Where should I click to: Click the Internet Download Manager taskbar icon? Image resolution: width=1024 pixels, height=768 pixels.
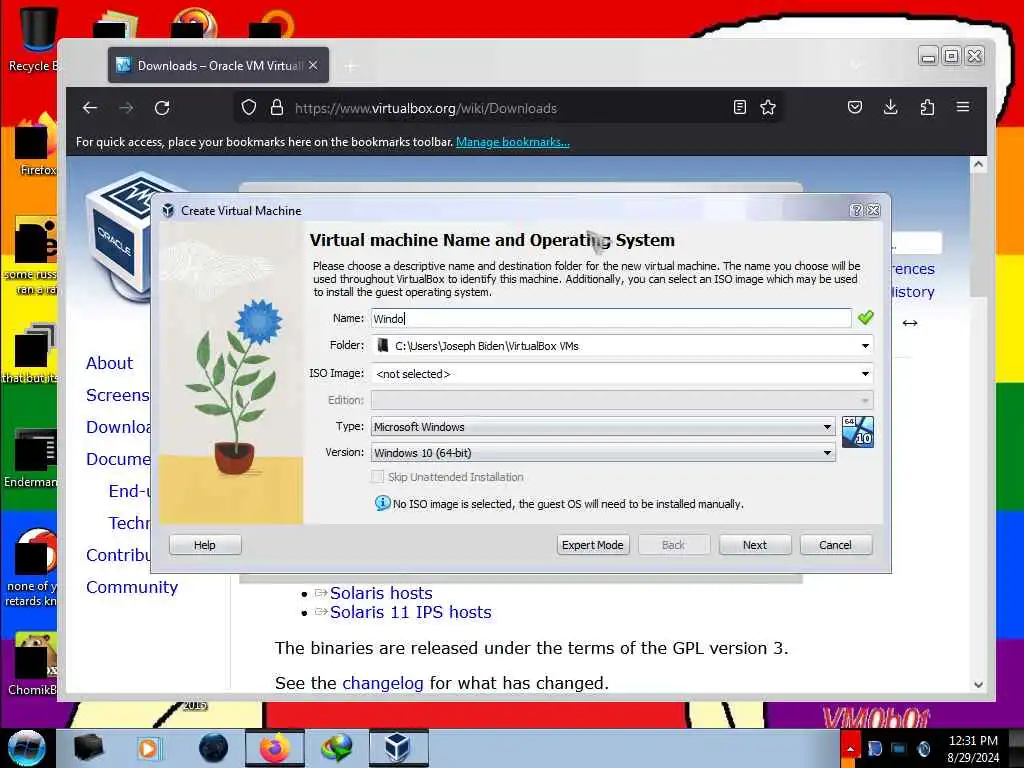[336, 748]
